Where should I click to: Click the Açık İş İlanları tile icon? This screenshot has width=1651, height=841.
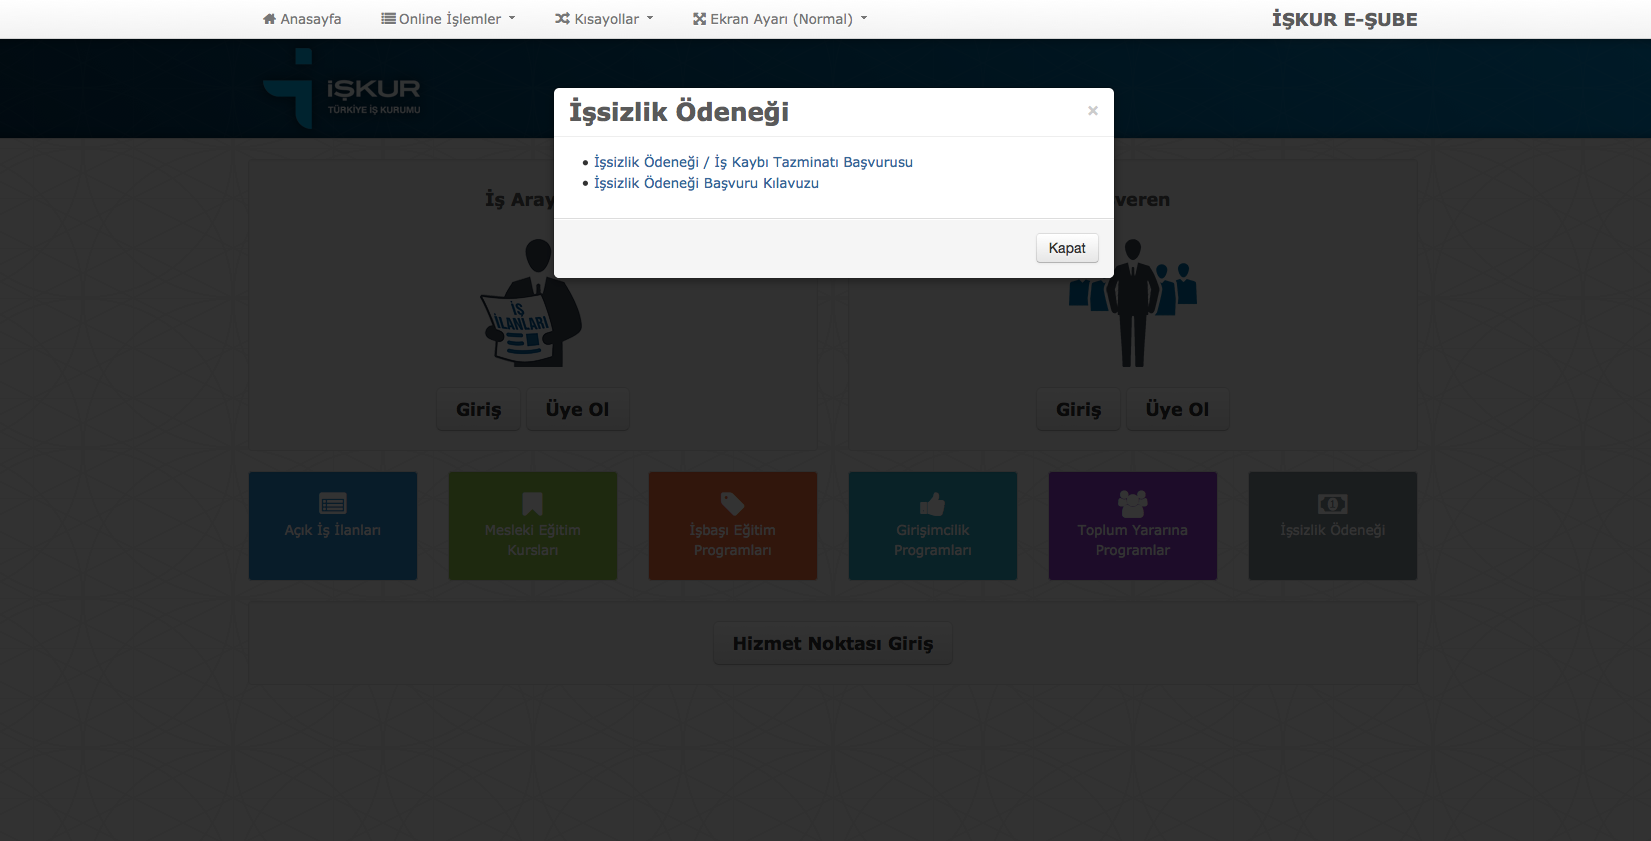(x=332, y=503)
